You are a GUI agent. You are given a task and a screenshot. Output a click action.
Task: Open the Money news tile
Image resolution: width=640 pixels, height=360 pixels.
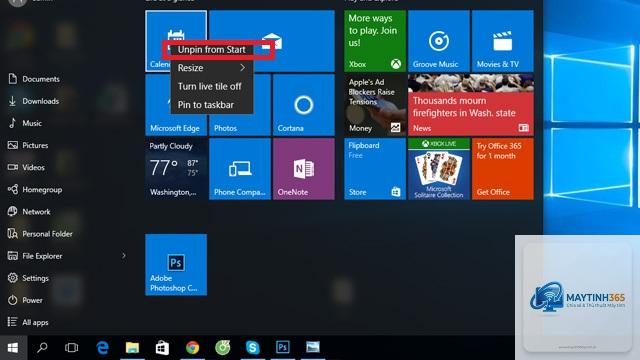tap(375, 105)
